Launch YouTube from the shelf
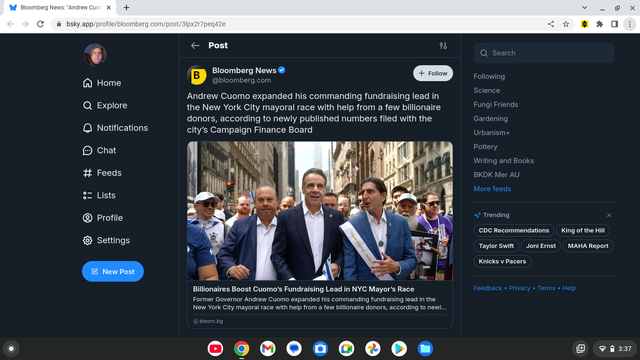The image size is (640, 360). point(215,349)
